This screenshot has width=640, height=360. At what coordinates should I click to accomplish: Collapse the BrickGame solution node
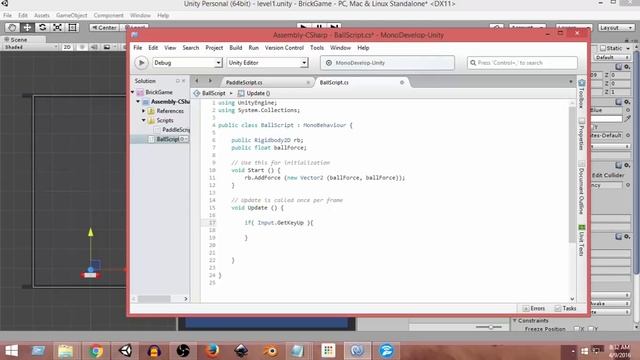point(133,92)
